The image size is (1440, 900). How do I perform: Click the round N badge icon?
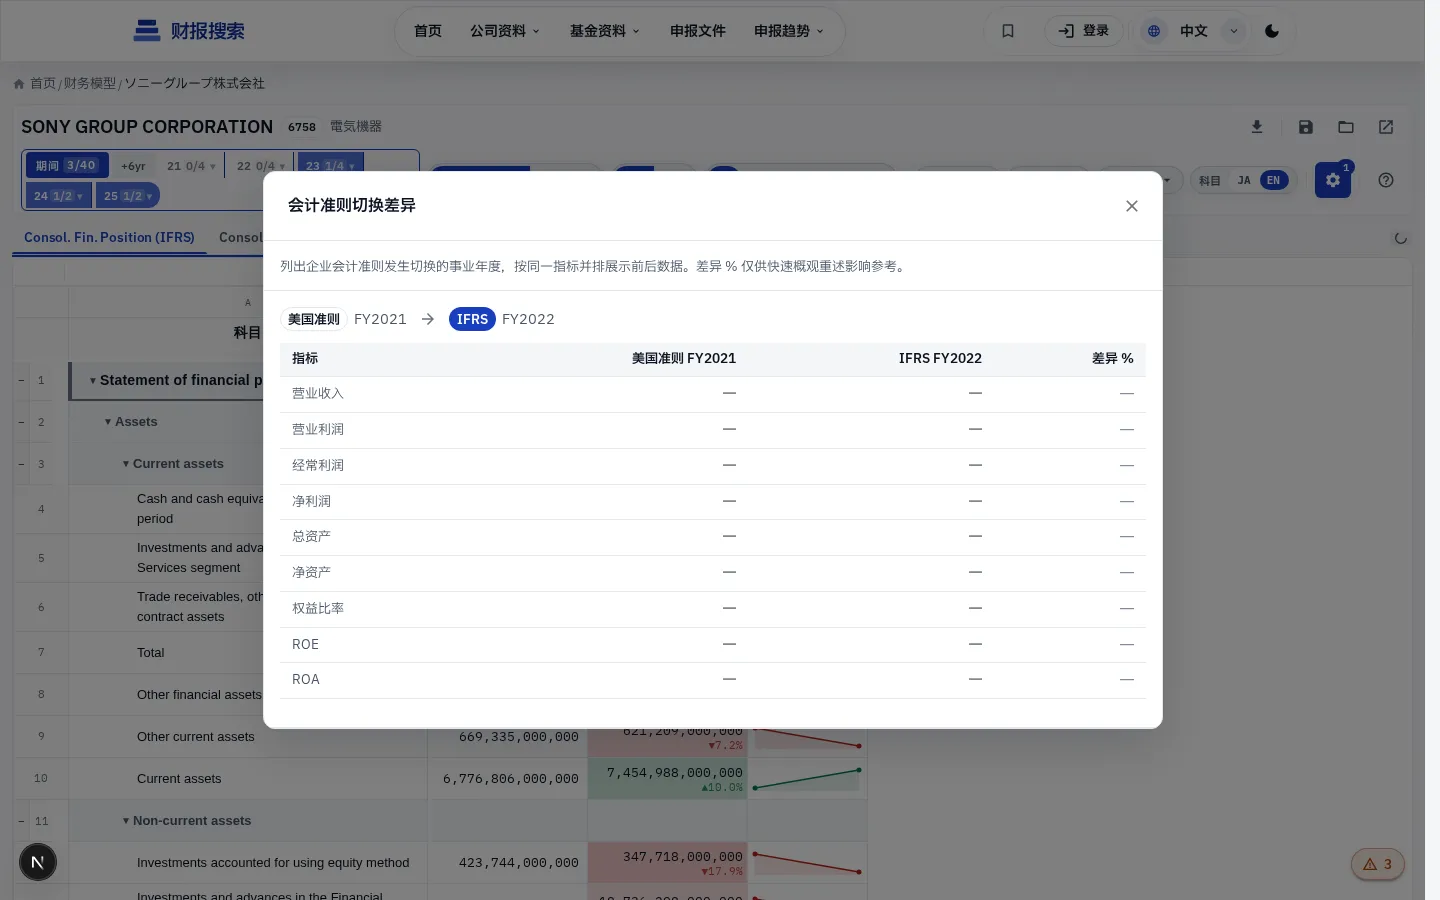coord(38,862)
